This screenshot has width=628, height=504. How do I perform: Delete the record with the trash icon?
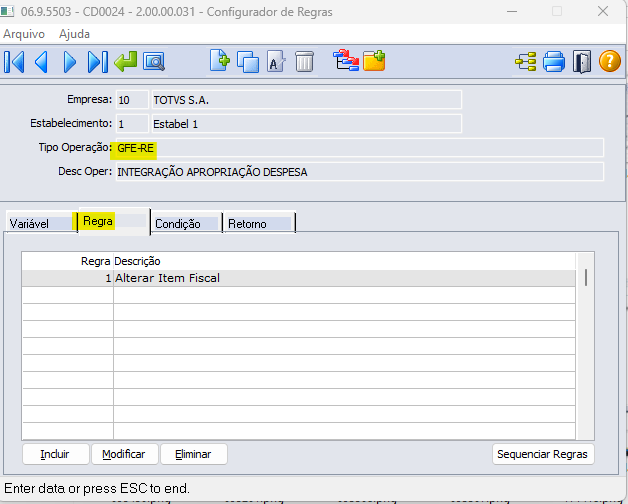pos(304,62)
